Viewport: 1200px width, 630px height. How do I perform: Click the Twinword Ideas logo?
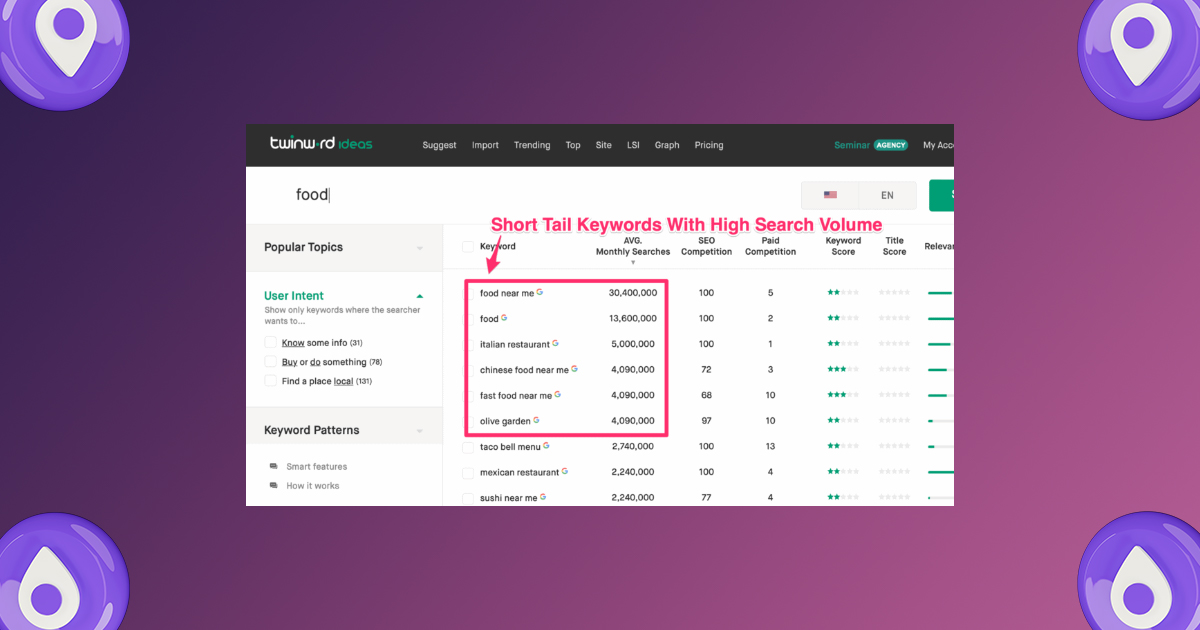click(x=321, y=144)
